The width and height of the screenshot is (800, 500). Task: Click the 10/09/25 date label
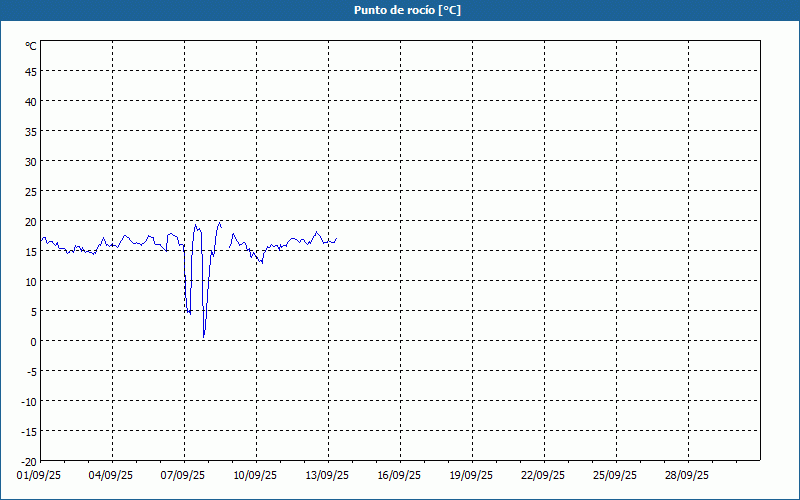[255, 476]
